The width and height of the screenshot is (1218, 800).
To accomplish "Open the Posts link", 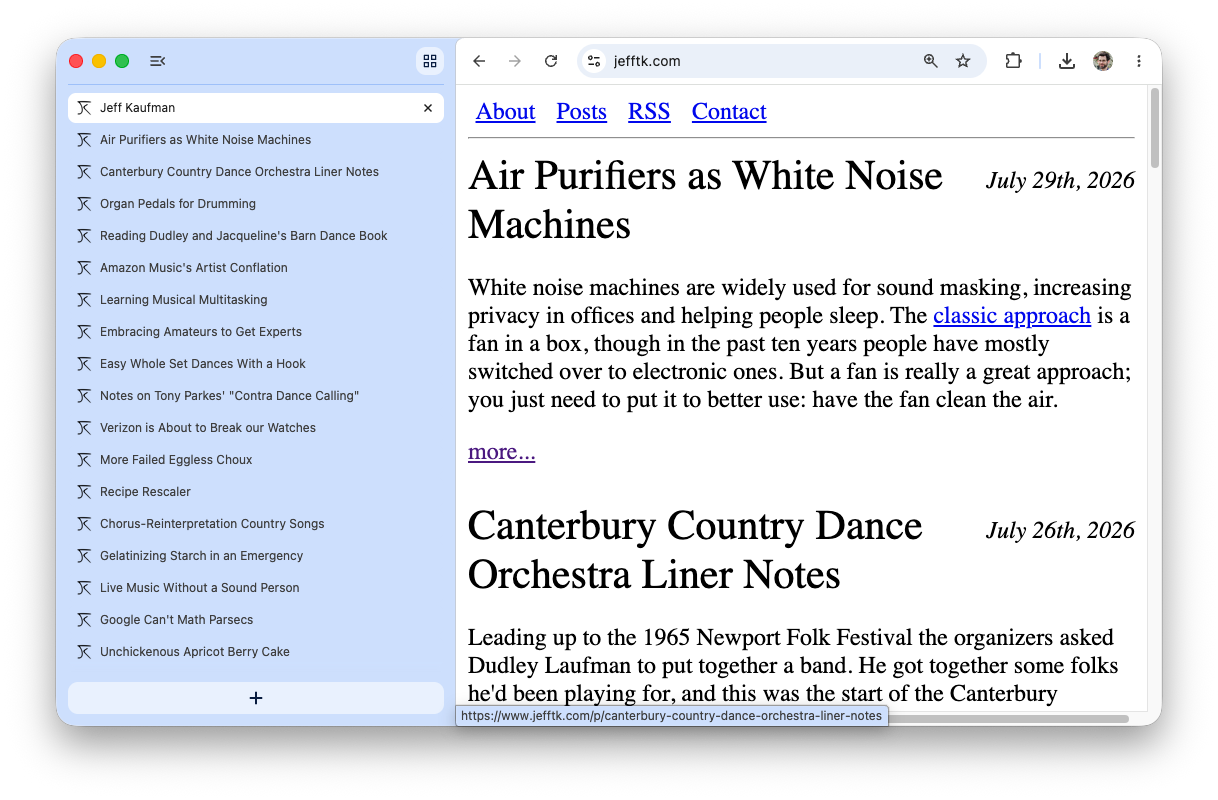I will tap(581, 112).
